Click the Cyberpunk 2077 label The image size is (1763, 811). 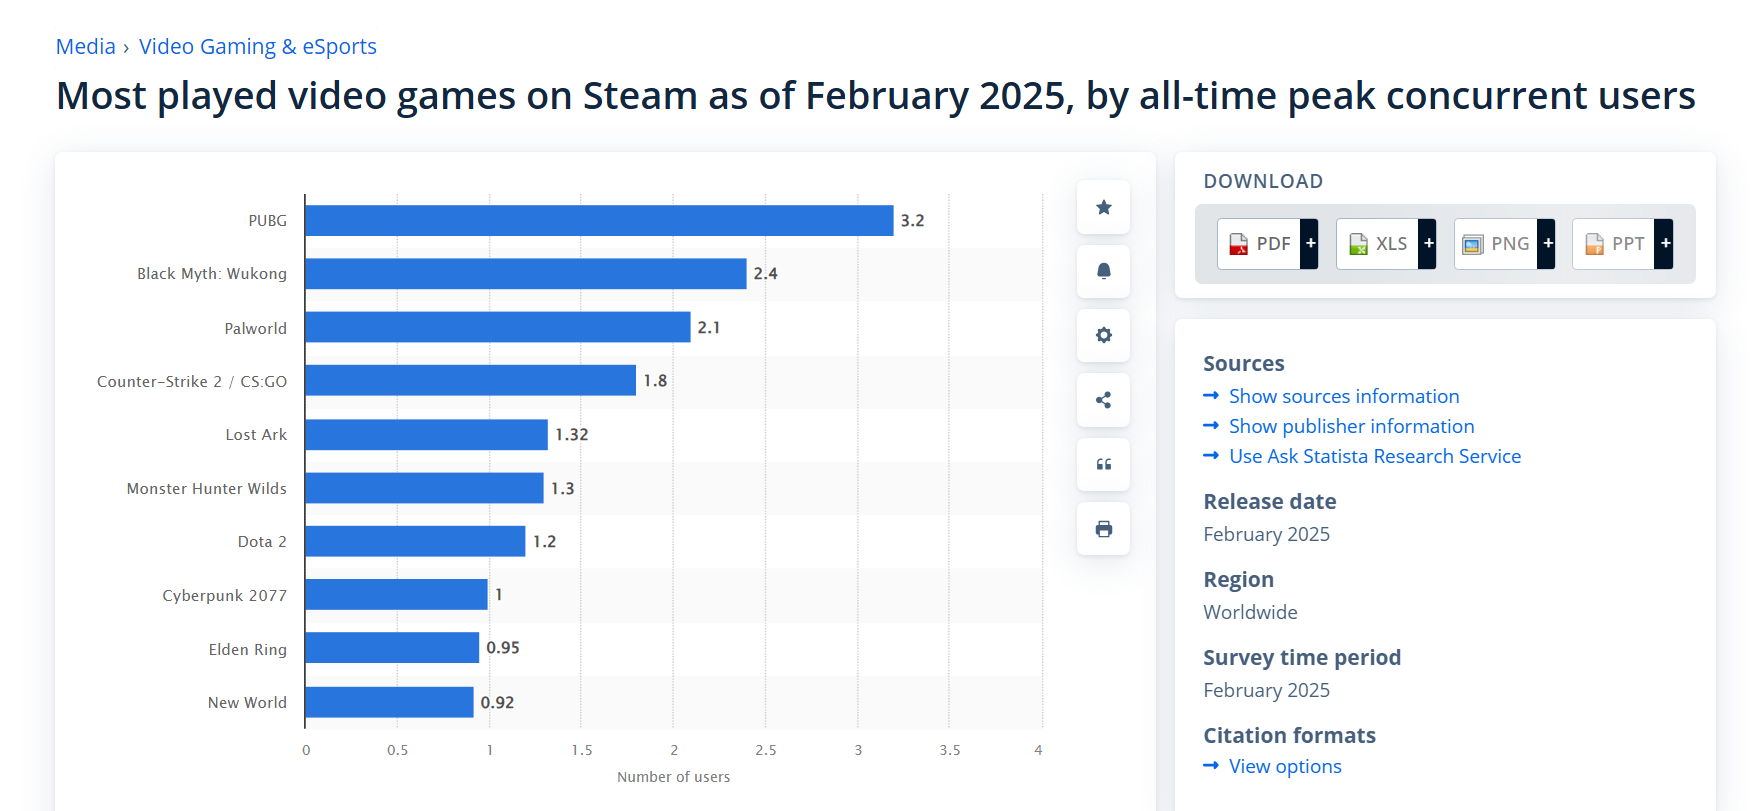click(225, 596)
